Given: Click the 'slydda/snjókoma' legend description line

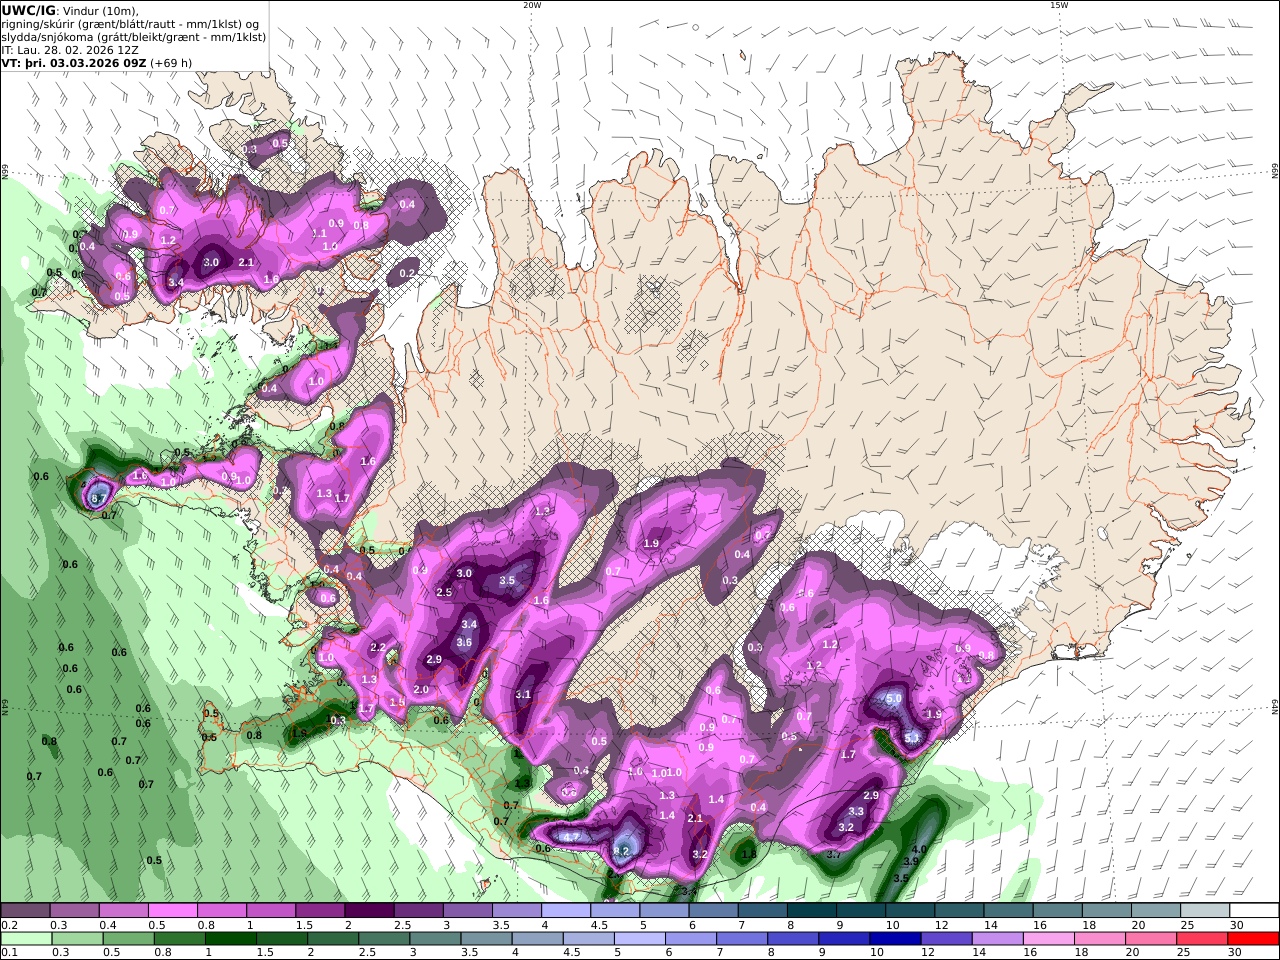Looking at the screenshot, I should click(134, 36).
